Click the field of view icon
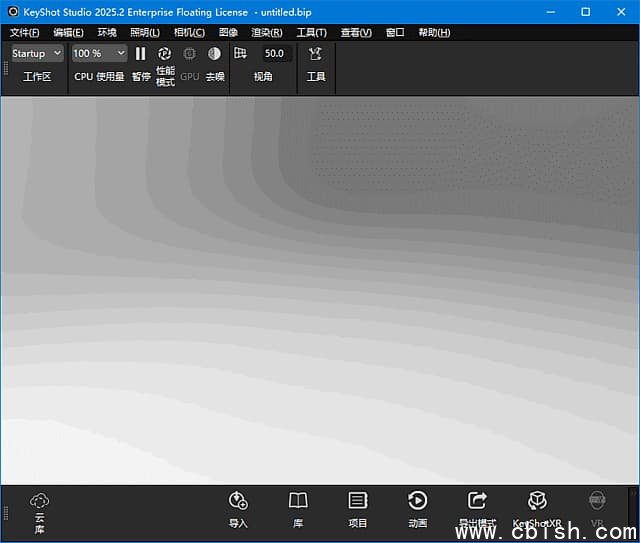 coord(240,53)
